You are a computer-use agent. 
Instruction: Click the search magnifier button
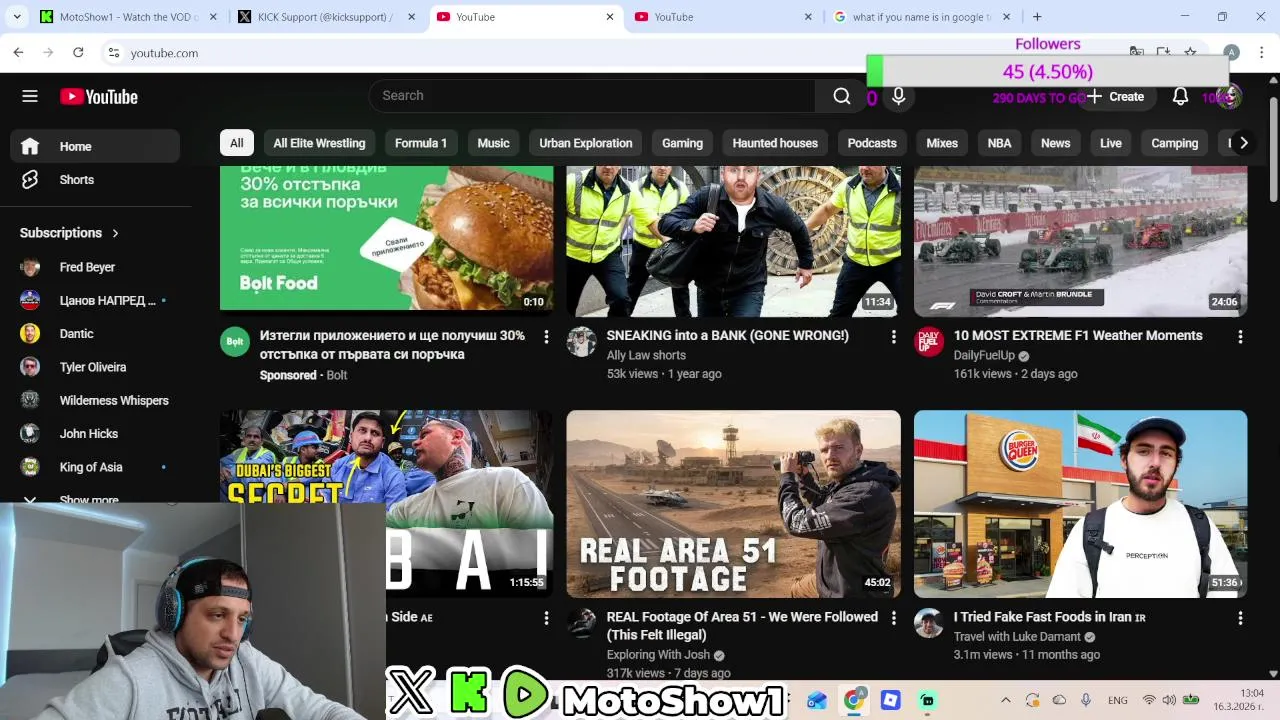coord(842,96)
